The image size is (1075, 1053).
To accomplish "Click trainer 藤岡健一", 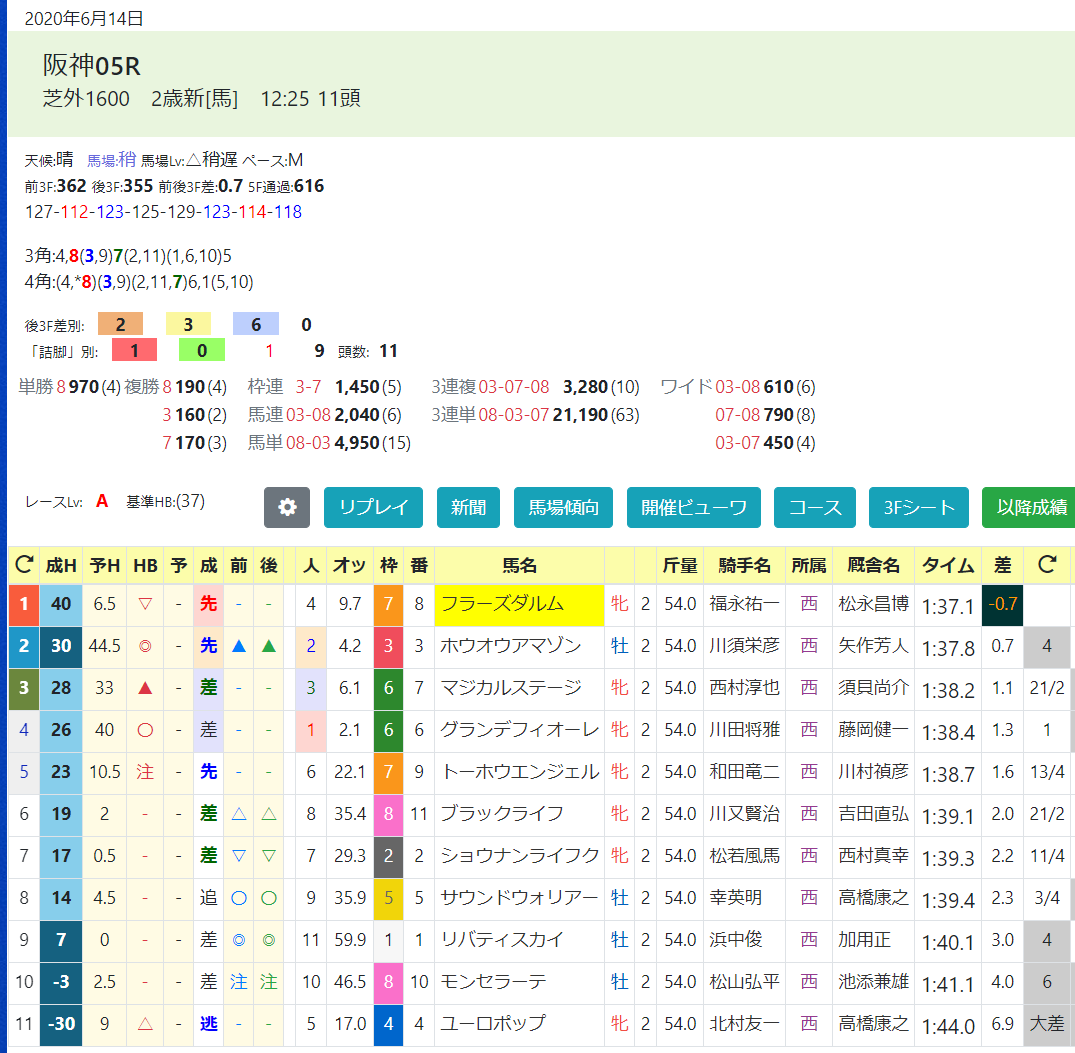I will point(873,729).
